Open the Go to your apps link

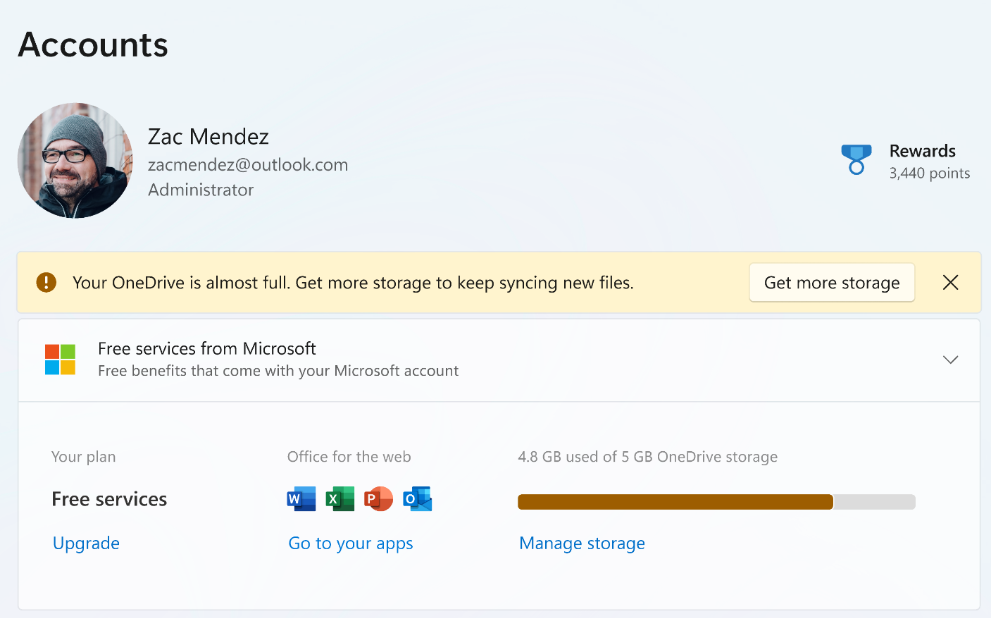[350, 543]
